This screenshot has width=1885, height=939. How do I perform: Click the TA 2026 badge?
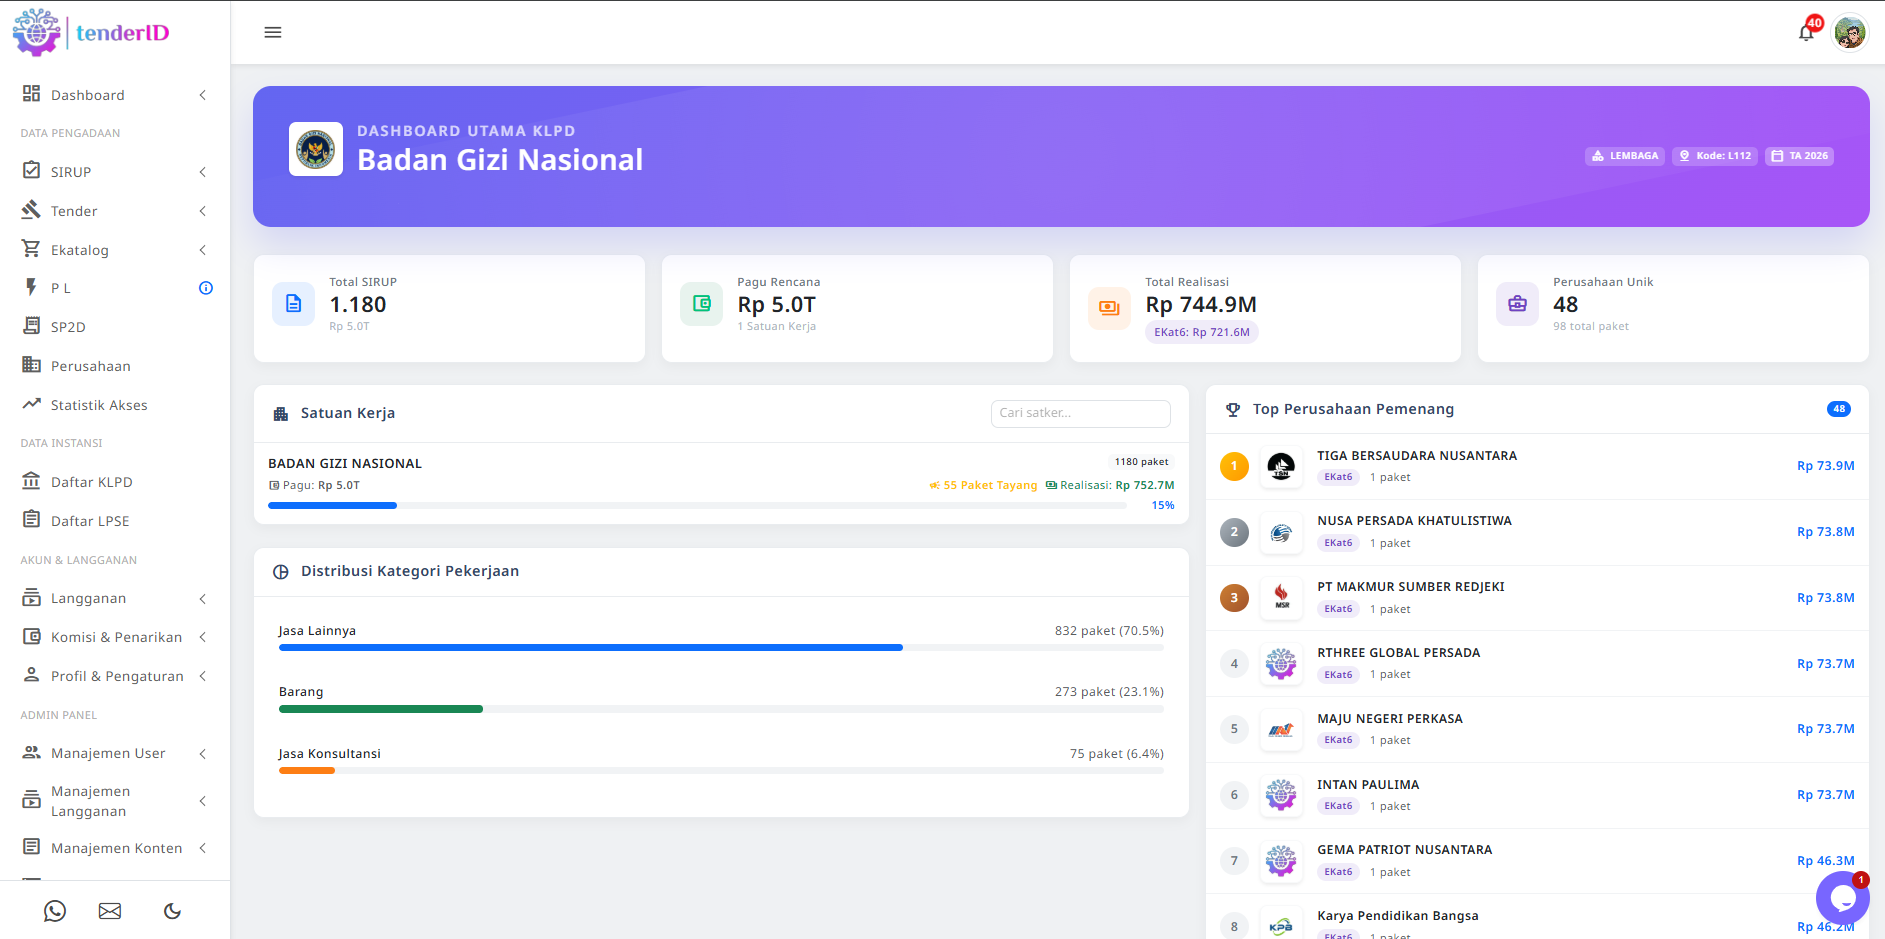[x=1799, y=156]
